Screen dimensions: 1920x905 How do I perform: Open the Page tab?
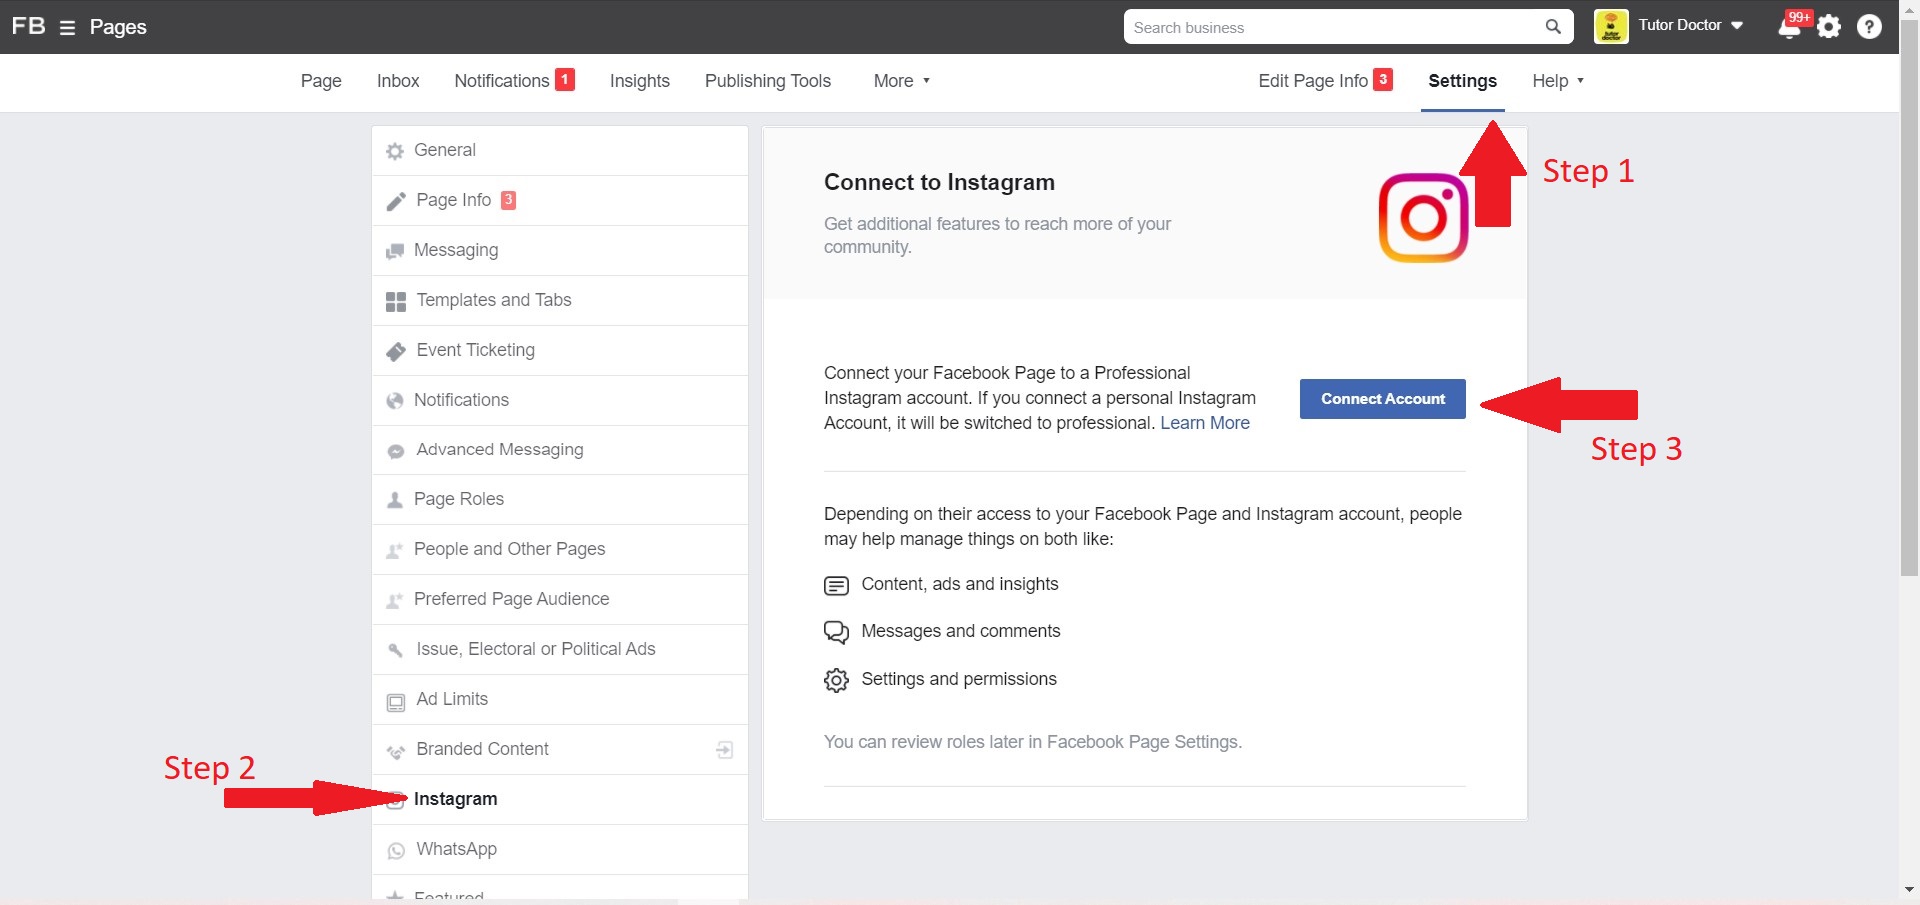321,81
